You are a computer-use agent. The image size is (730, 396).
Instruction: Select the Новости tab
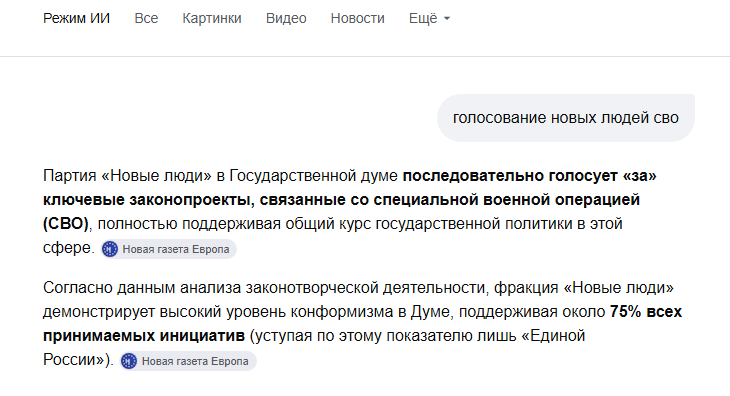tap(358, 19)
